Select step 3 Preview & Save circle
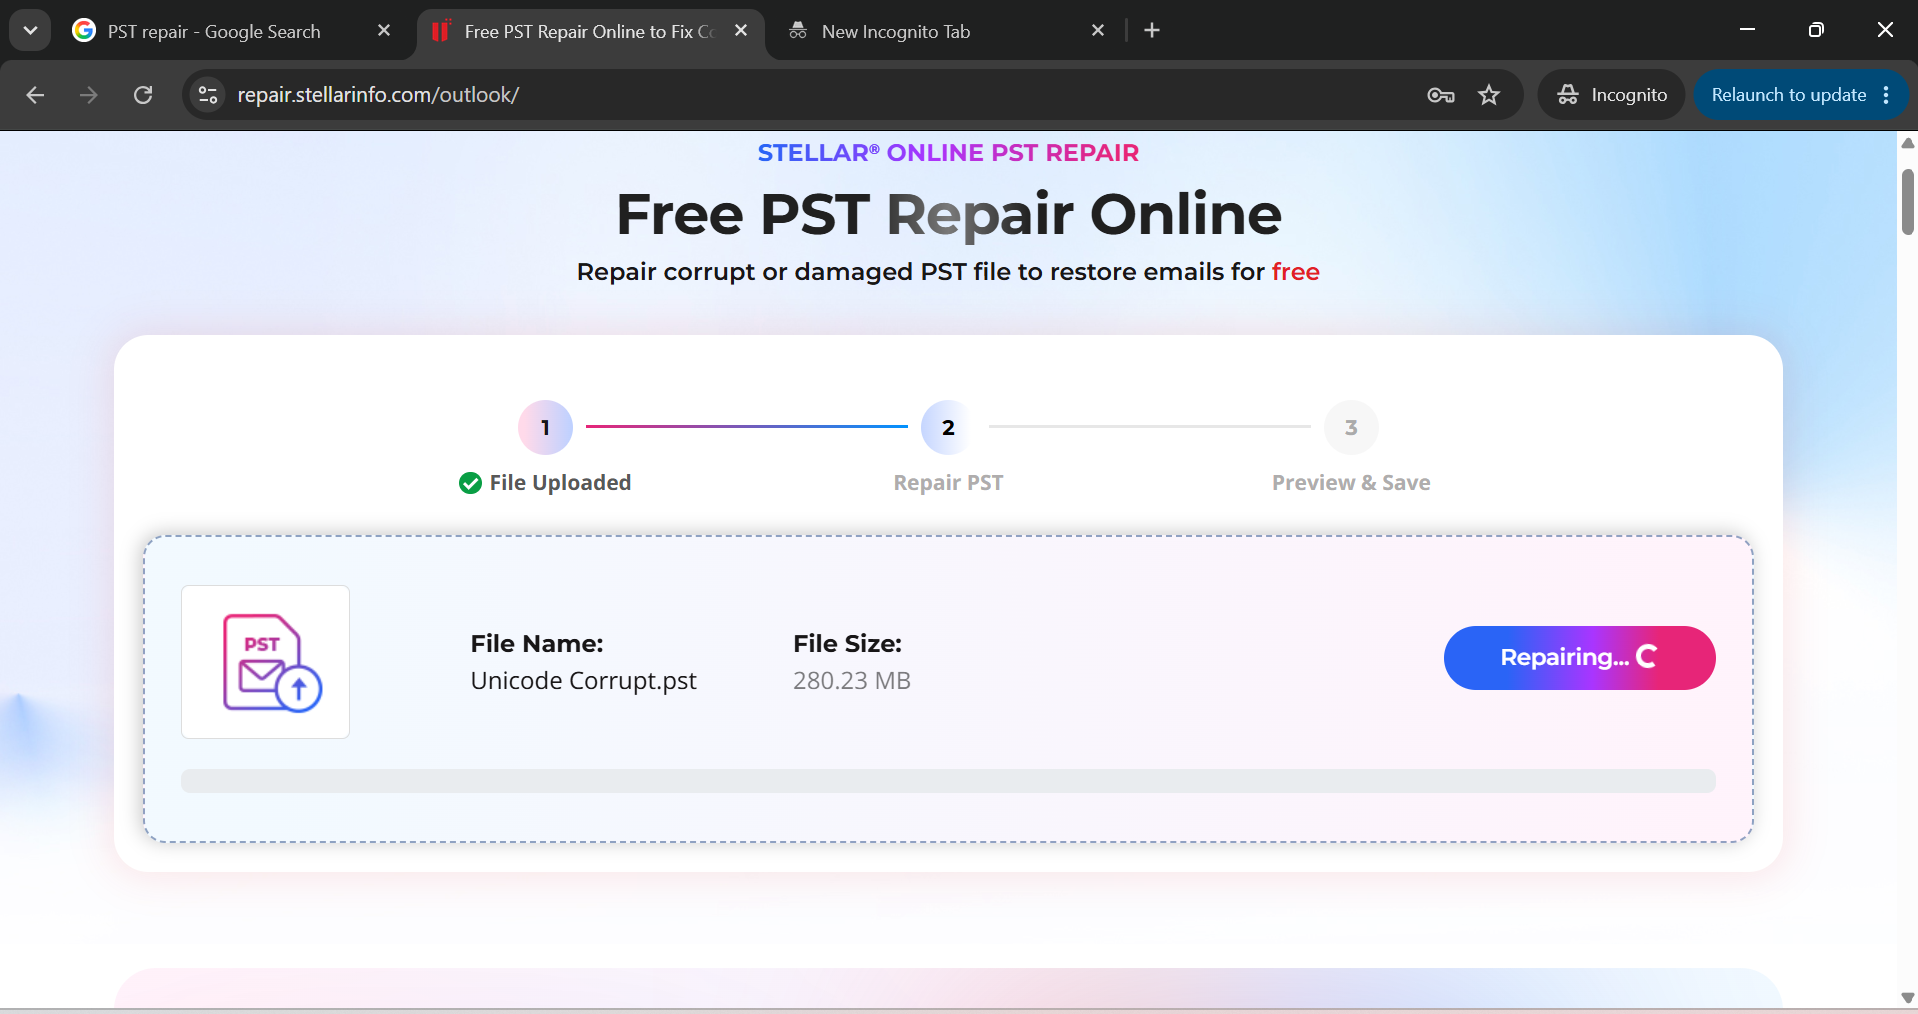The width and height of the screenshot is (1918, 1014). click(x=1351, y=428)
